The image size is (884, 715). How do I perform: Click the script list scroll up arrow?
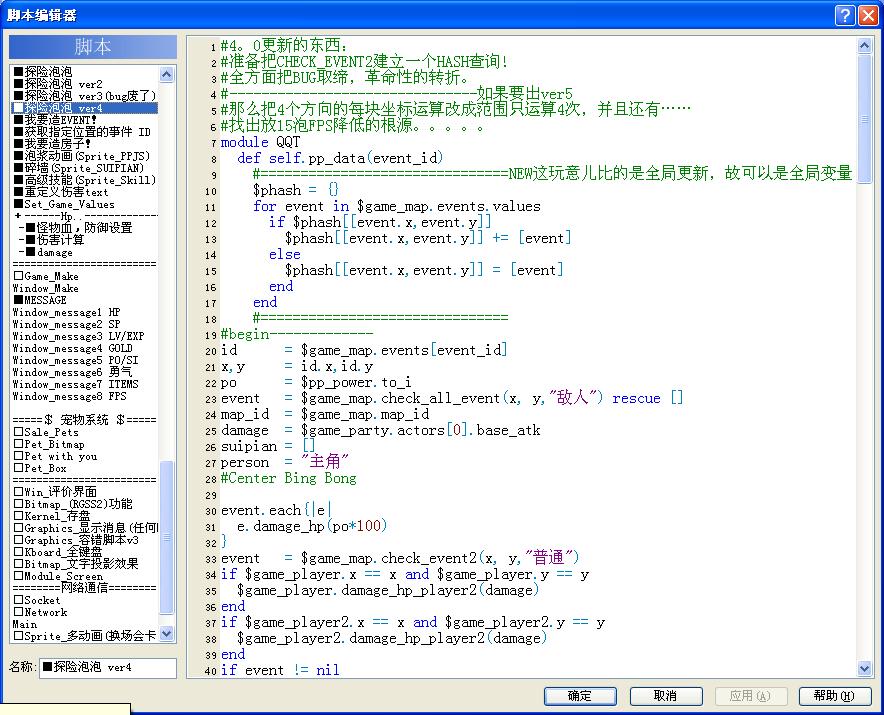(x=166, y=74)
